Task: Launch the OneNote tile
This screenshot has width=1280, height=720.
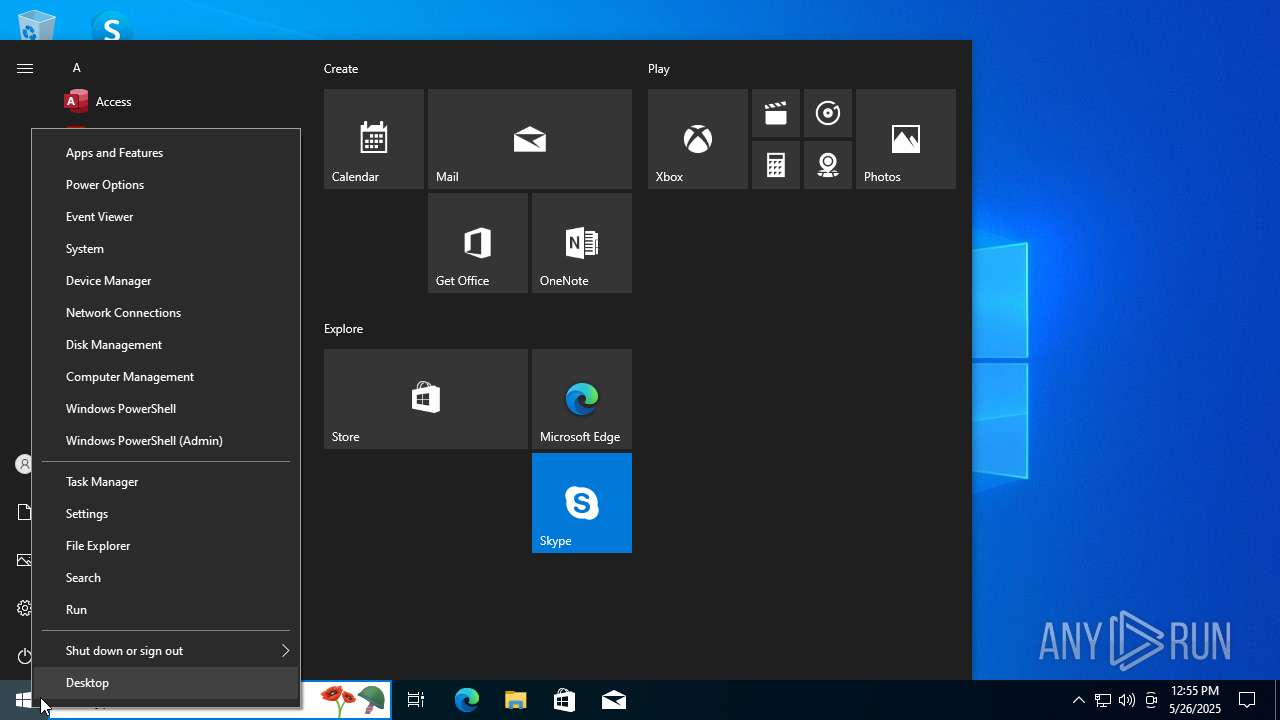Action: click(x=582, y=243)
